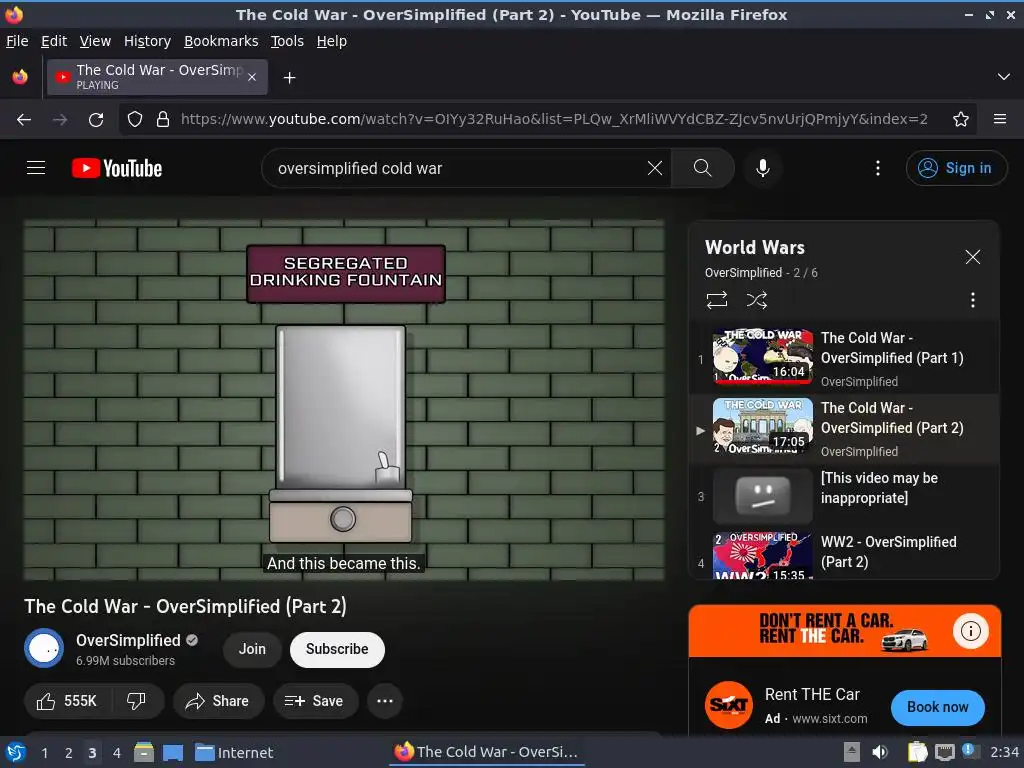The image size is (1024, 768).
Task: Open the Sixt logo in ad
Action: point(728,705)
